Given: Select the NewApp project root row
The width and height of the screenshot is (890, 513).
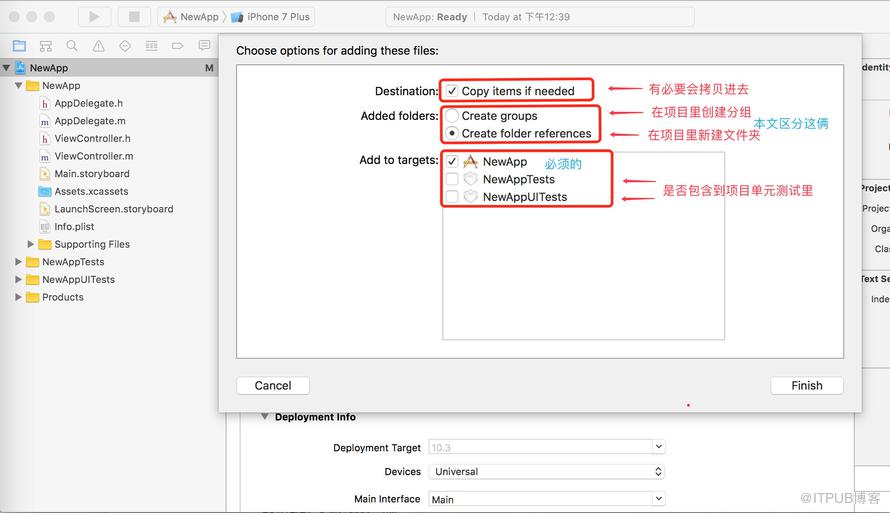Looking at the screenshot, I should click(109, 68).
